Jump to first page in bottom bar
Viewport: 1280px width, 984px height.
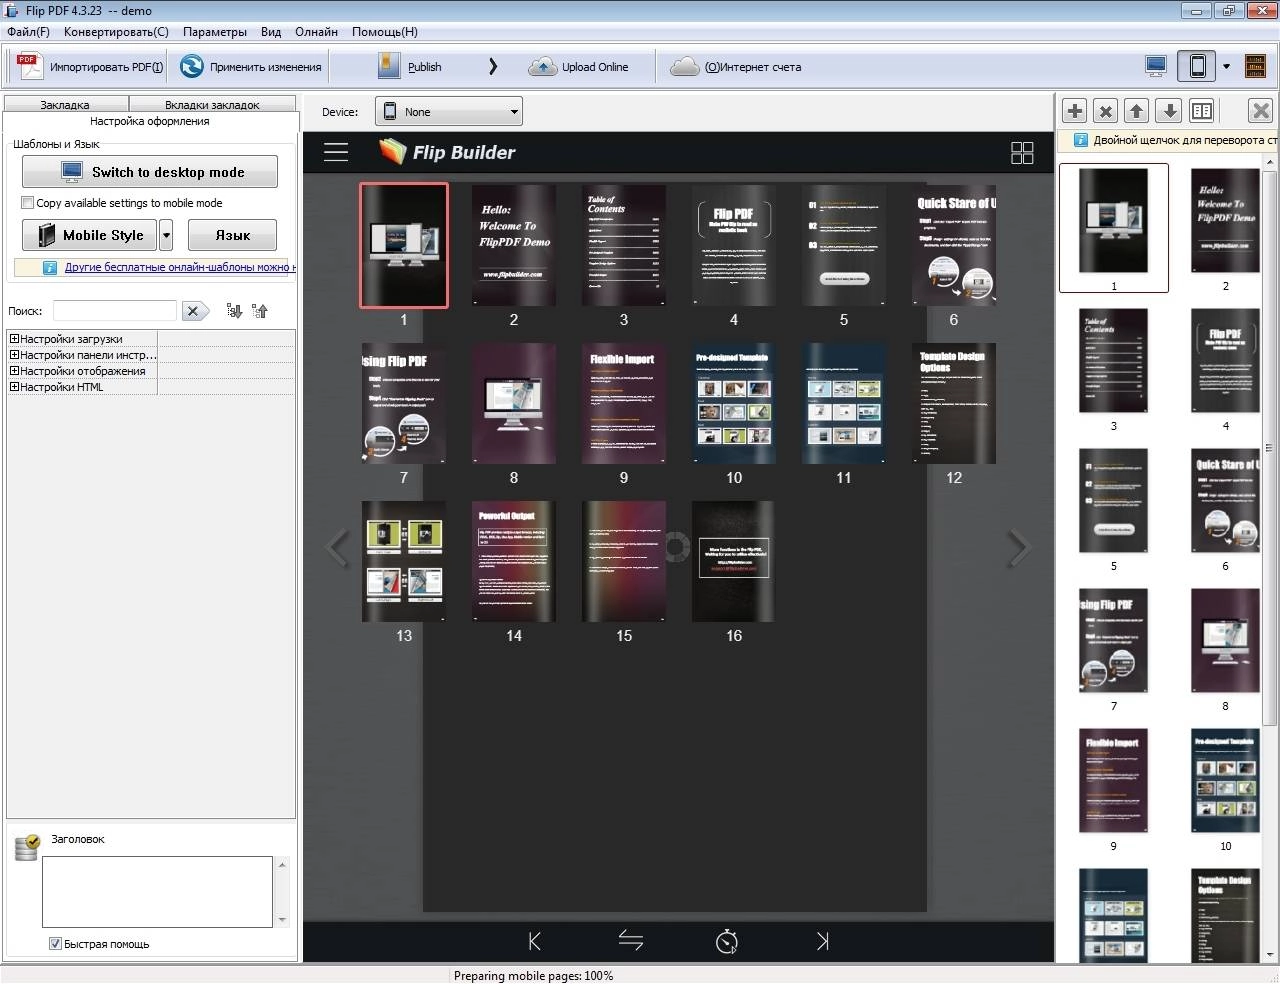pos(534,941)
